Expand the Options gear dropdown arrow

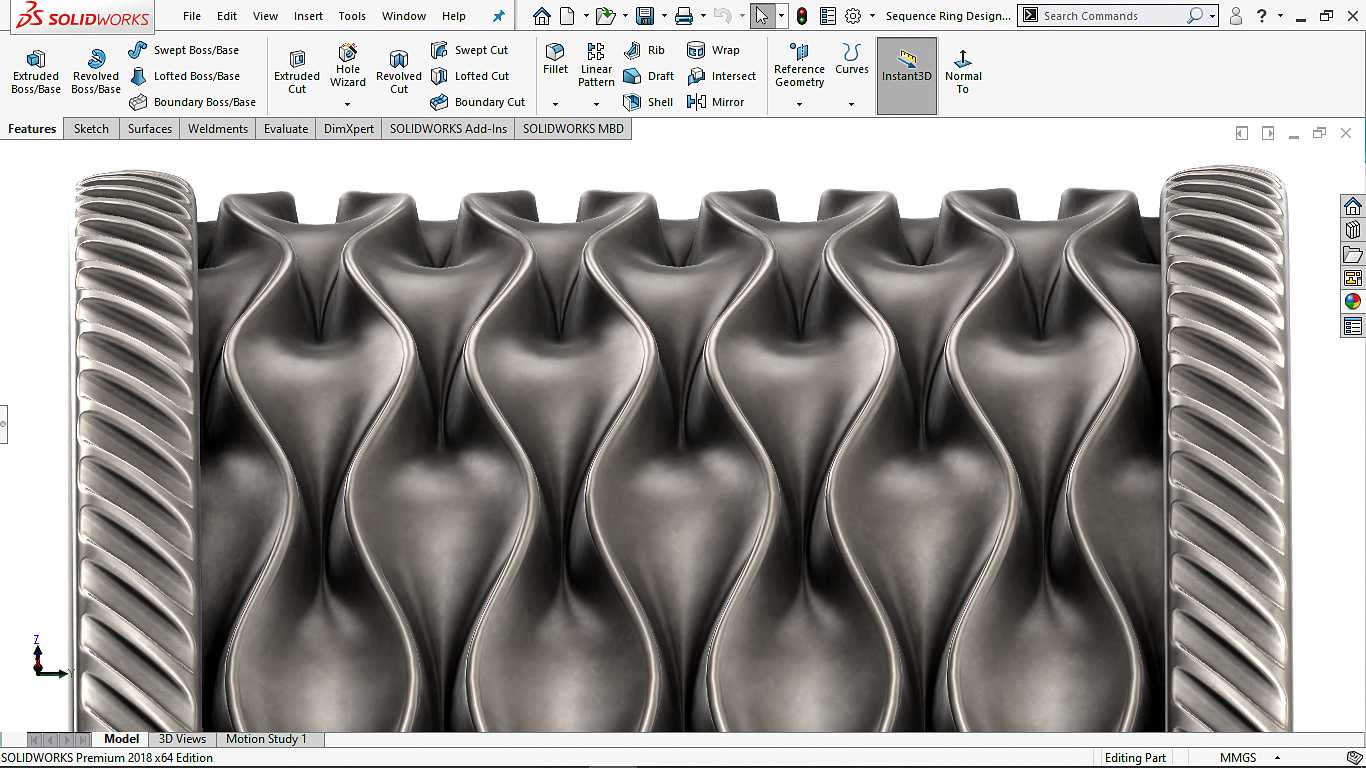tap(872, 16)
